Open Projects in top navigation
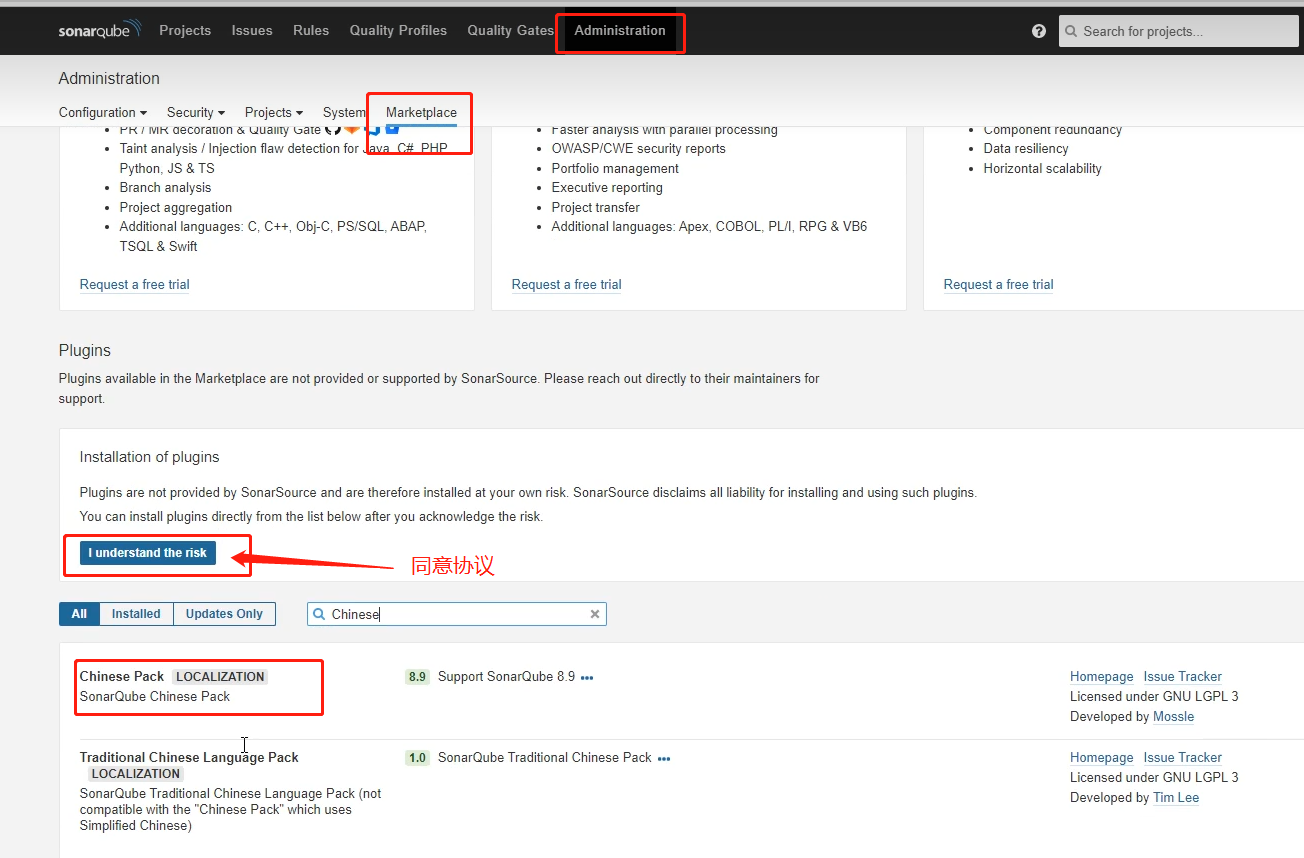The width and height of the screenshot is (1304, 858). pos(185,30)
